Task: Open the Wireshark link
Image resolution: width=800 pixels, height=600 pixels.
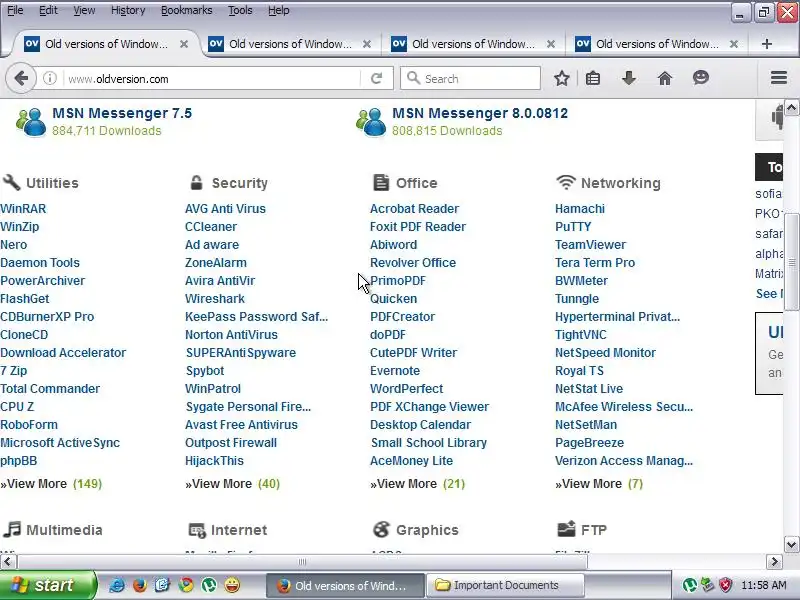Action: click(x=215, y=298)
